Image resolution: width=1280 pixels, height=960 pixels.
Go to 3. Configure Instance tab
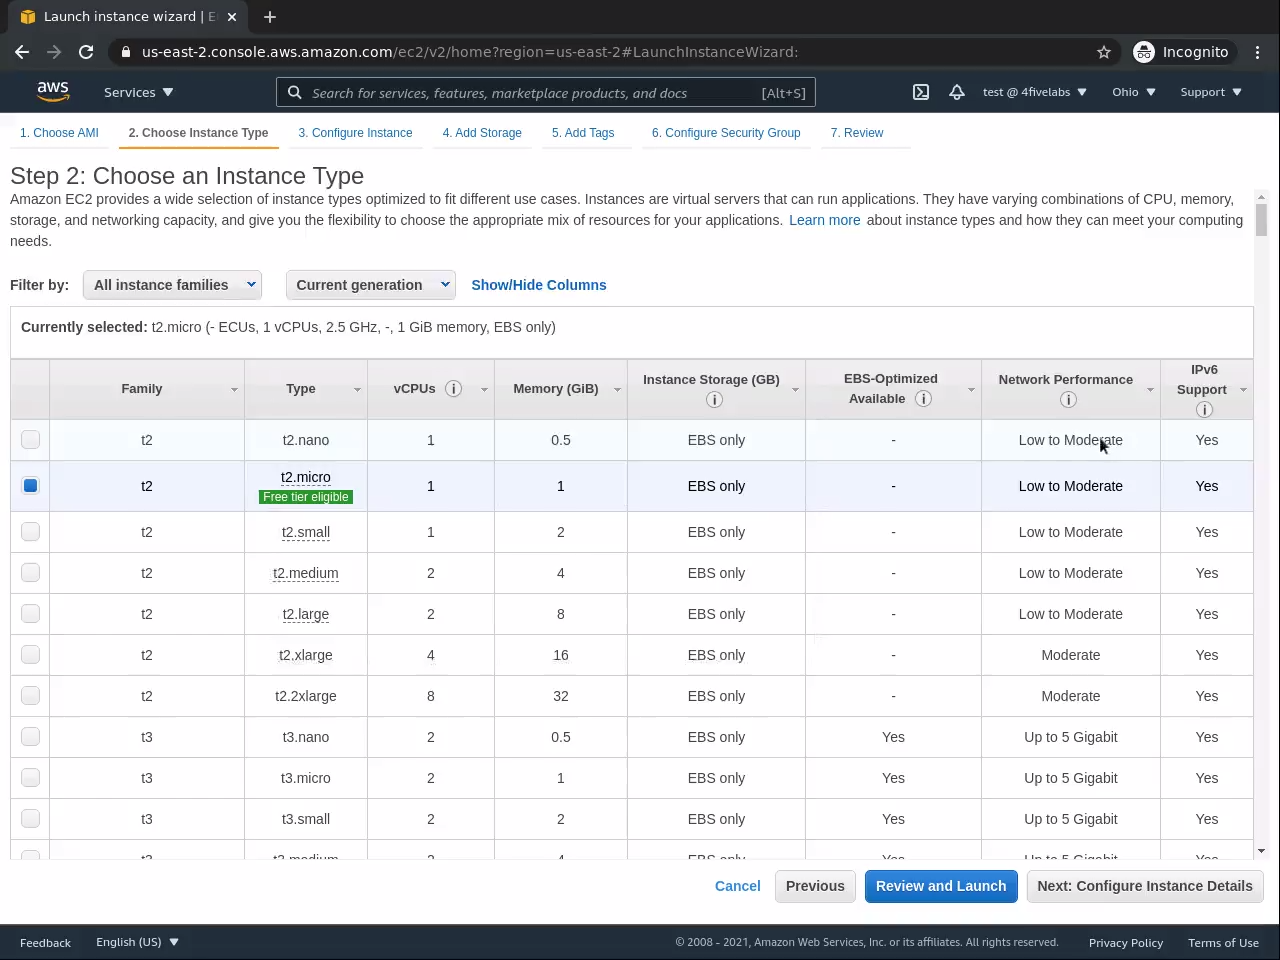click(355, 133)
